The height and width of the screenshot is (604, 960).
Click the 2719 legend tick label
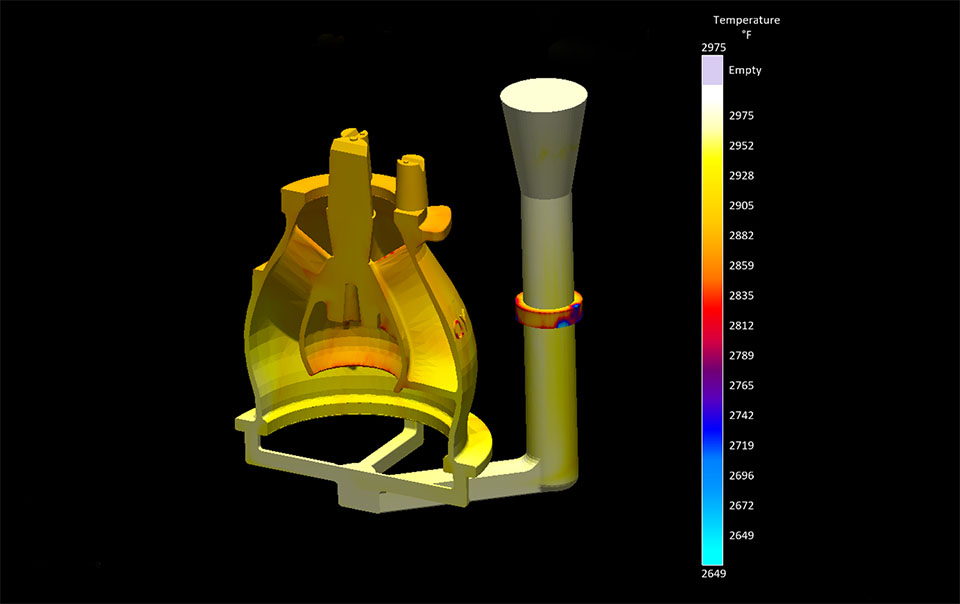[741, 446]
